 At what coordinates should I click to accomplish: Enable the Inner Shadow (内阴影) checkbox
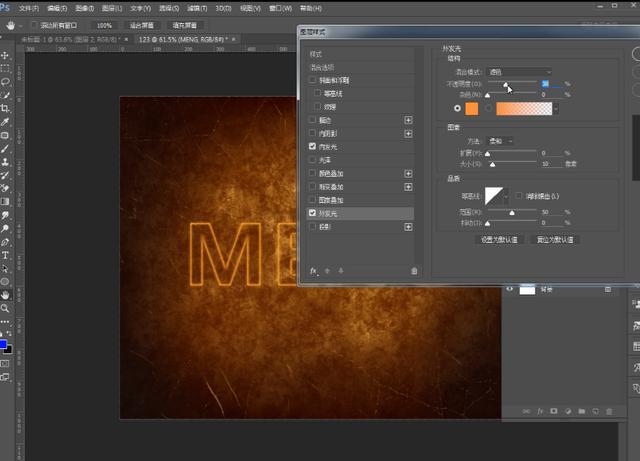[x=313, y=133]
